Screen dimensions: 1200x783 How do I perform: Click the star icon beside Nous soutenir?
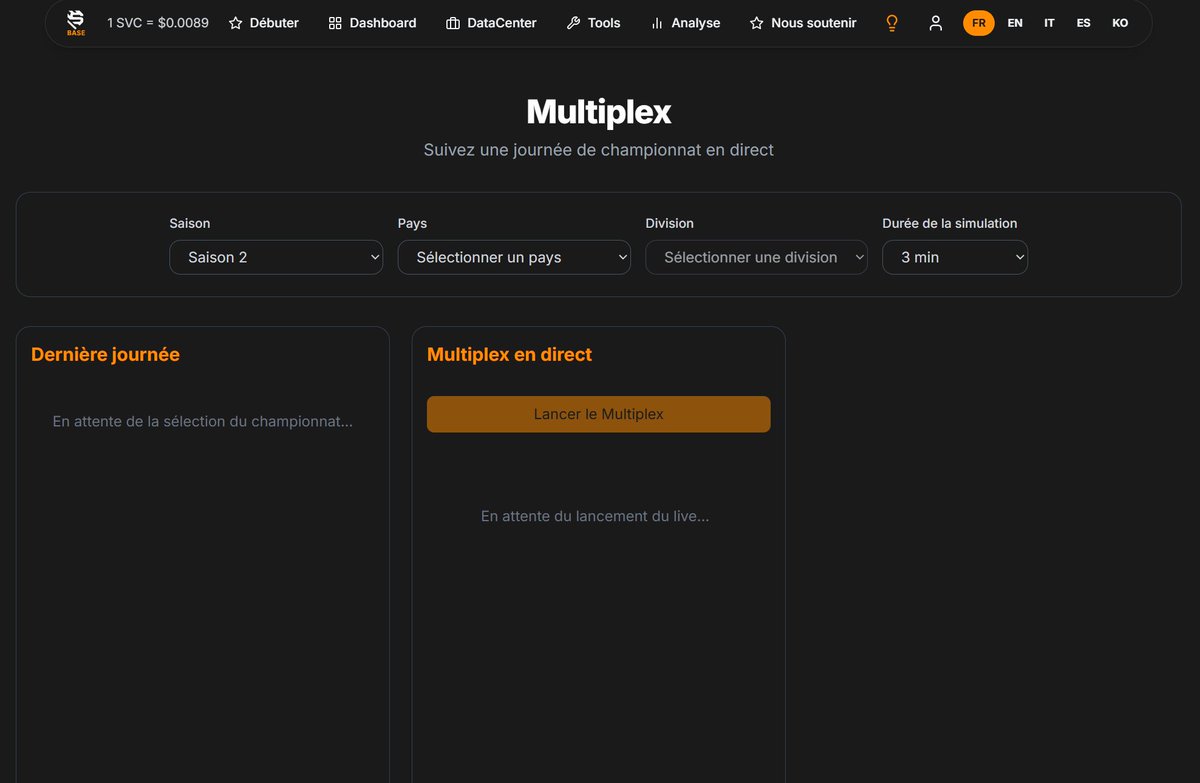tap(757, 23)
